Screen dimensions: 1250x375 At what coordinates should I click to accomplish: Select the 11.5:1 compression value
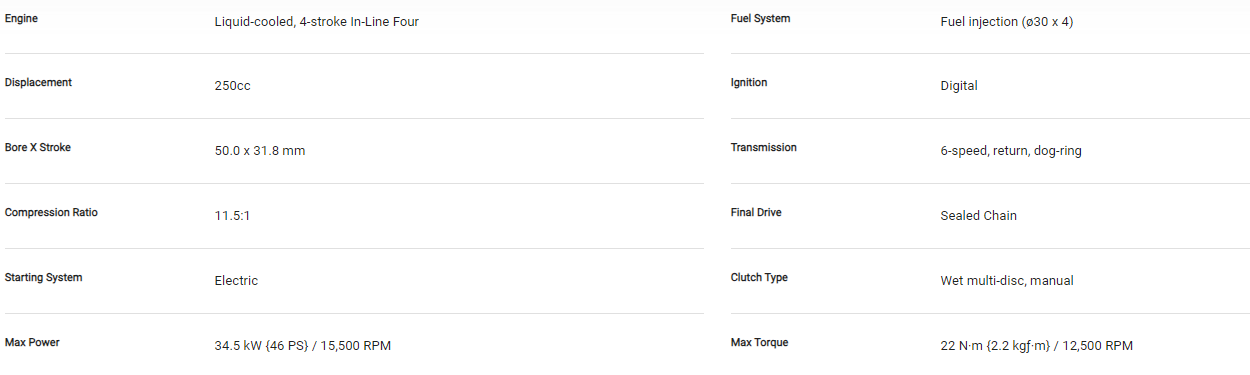232,216
